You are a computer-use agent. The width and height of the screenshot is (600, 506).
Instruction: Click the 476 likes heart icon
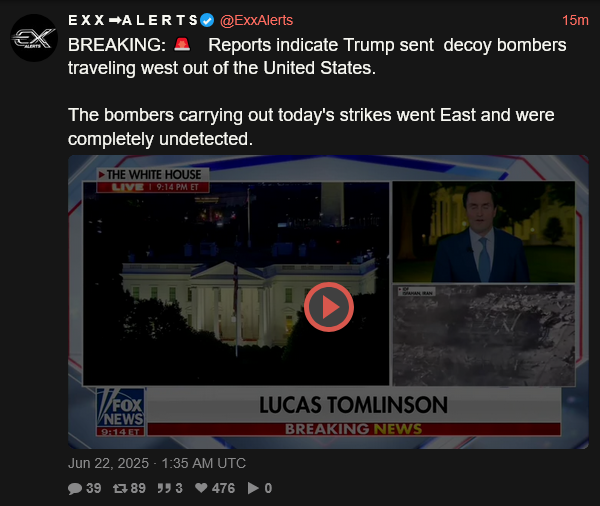[x=201, y=488]
